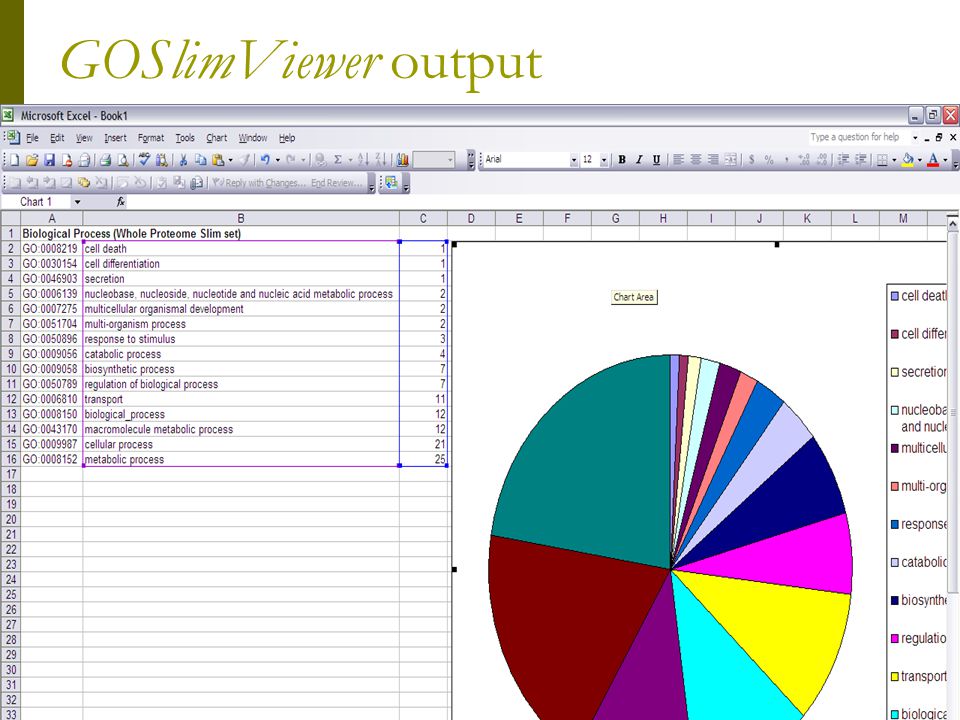Click the Percent Style icon
960x720 pixels.
[769, 159]
